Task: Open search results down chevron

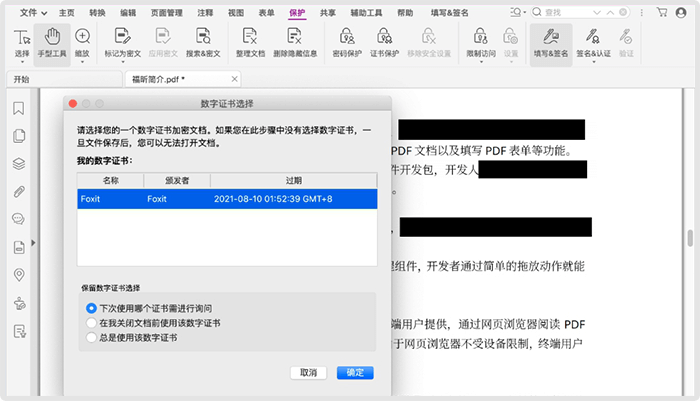Action: [597, 13]
